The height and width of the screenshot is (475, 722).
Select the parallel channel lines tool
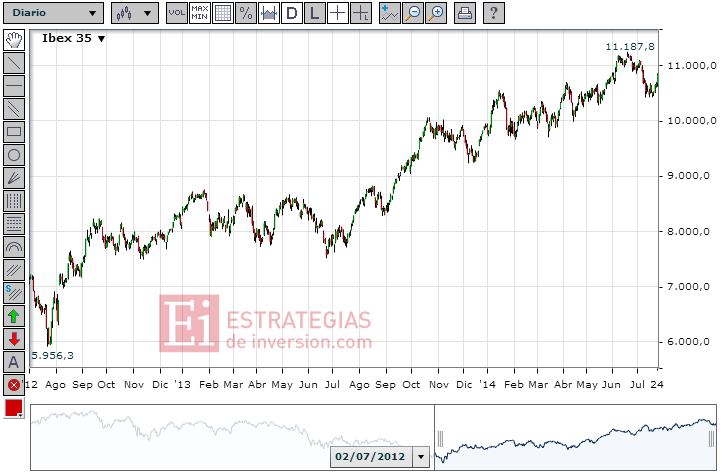coord(14,109)
